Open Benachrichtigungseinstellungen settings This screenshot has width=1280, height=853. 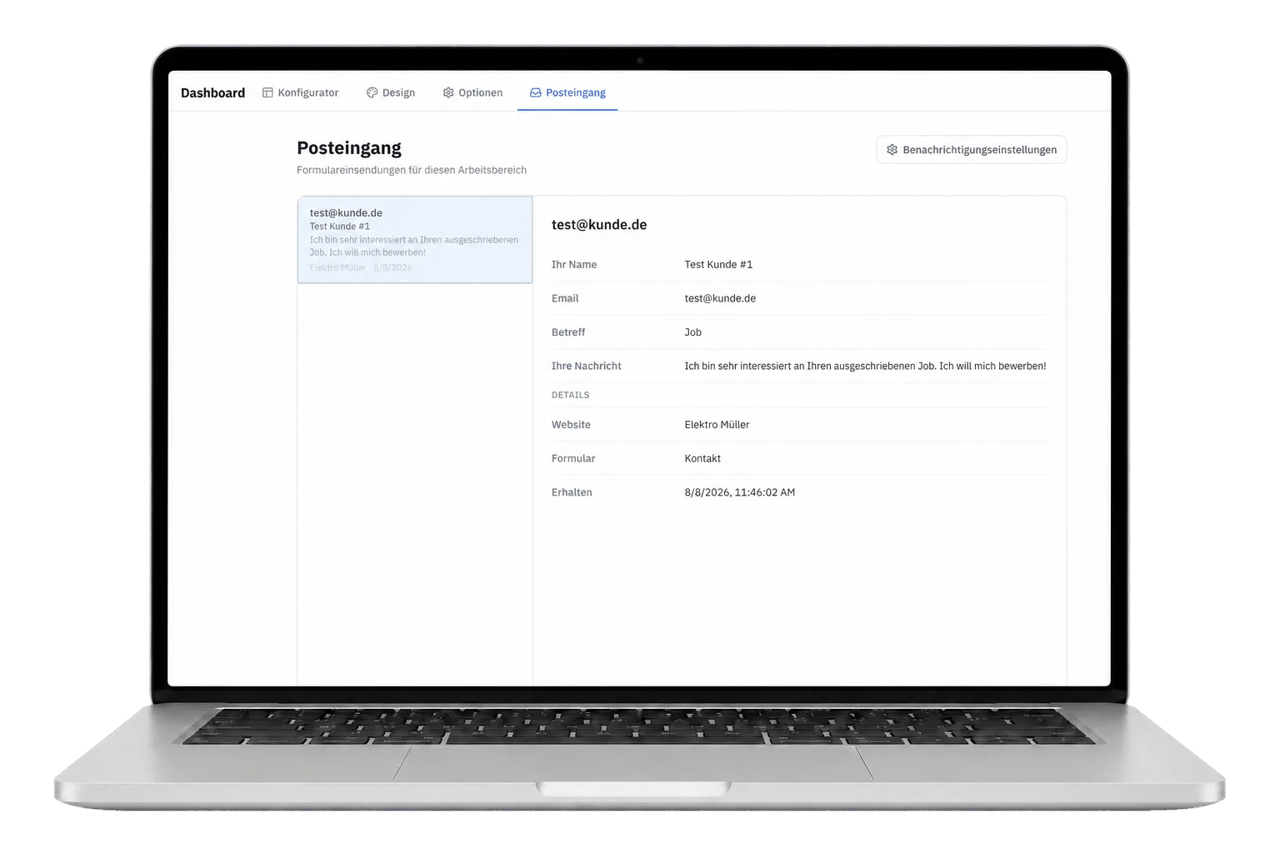pos(972,150)
